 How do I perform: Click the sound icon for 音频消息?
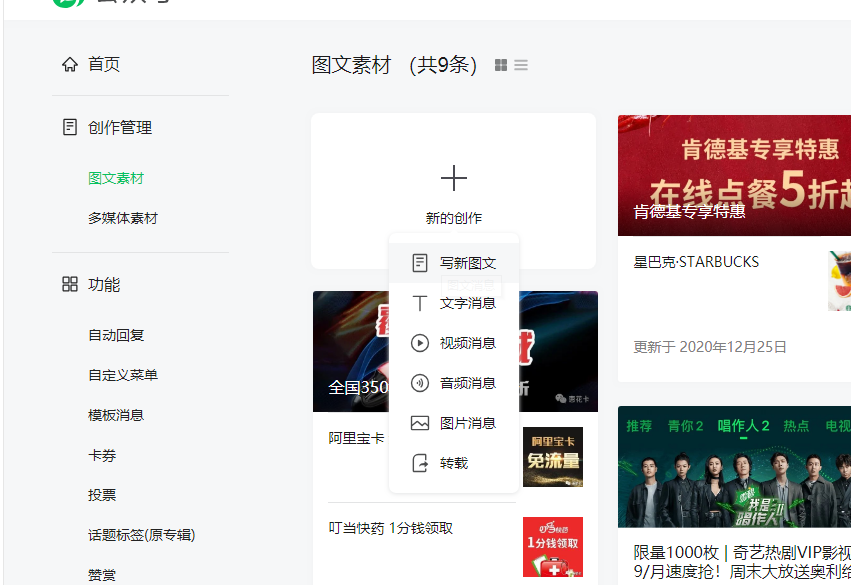pyautogui.click(x=420, y=383)
